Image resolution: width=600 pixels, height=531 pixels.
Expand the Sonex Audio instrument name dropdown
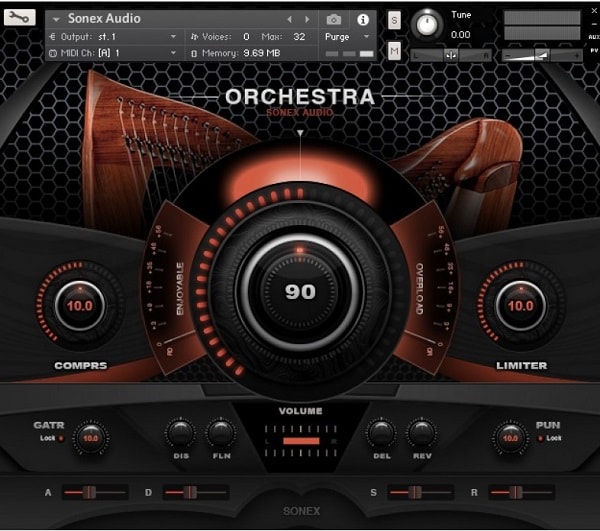pos(56,19)
